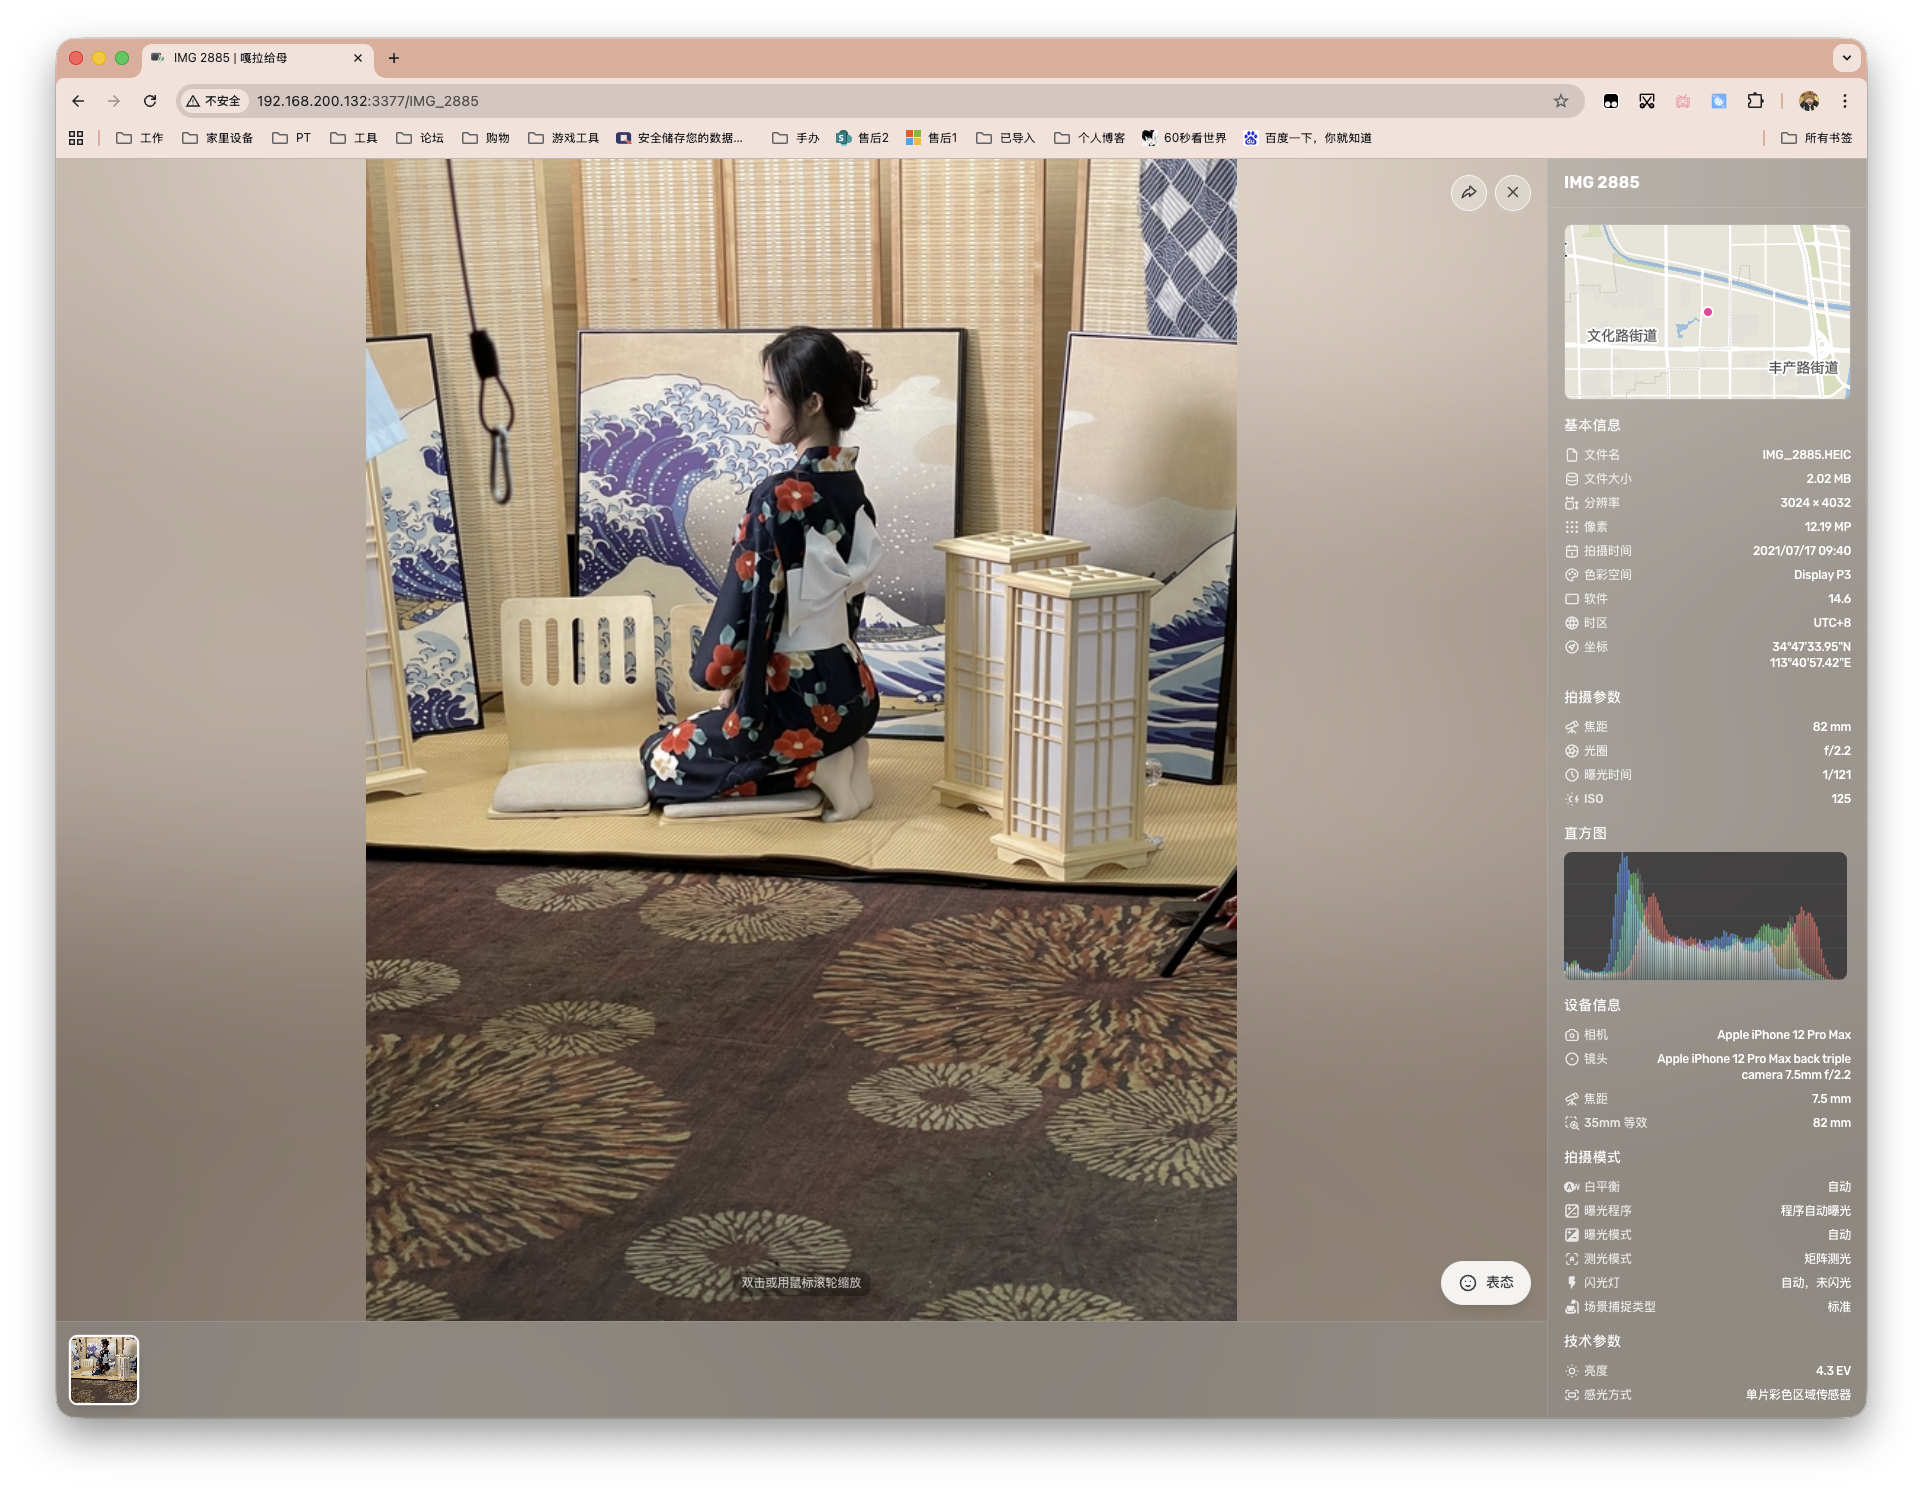
Task: Reload the page using the refresh icon
Action: click(x=150, y=101)
